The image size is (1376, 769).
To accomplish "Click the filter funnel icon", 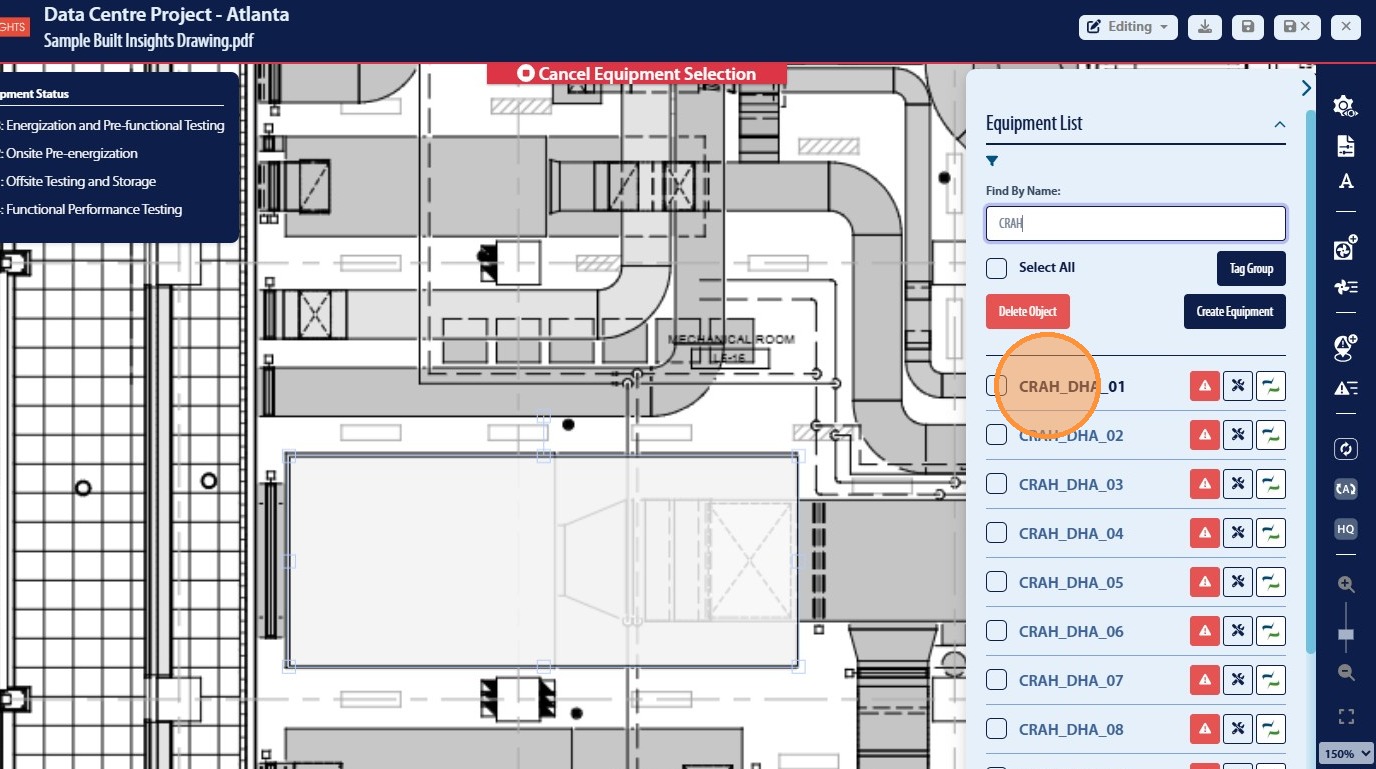I will tap(992, 161).
